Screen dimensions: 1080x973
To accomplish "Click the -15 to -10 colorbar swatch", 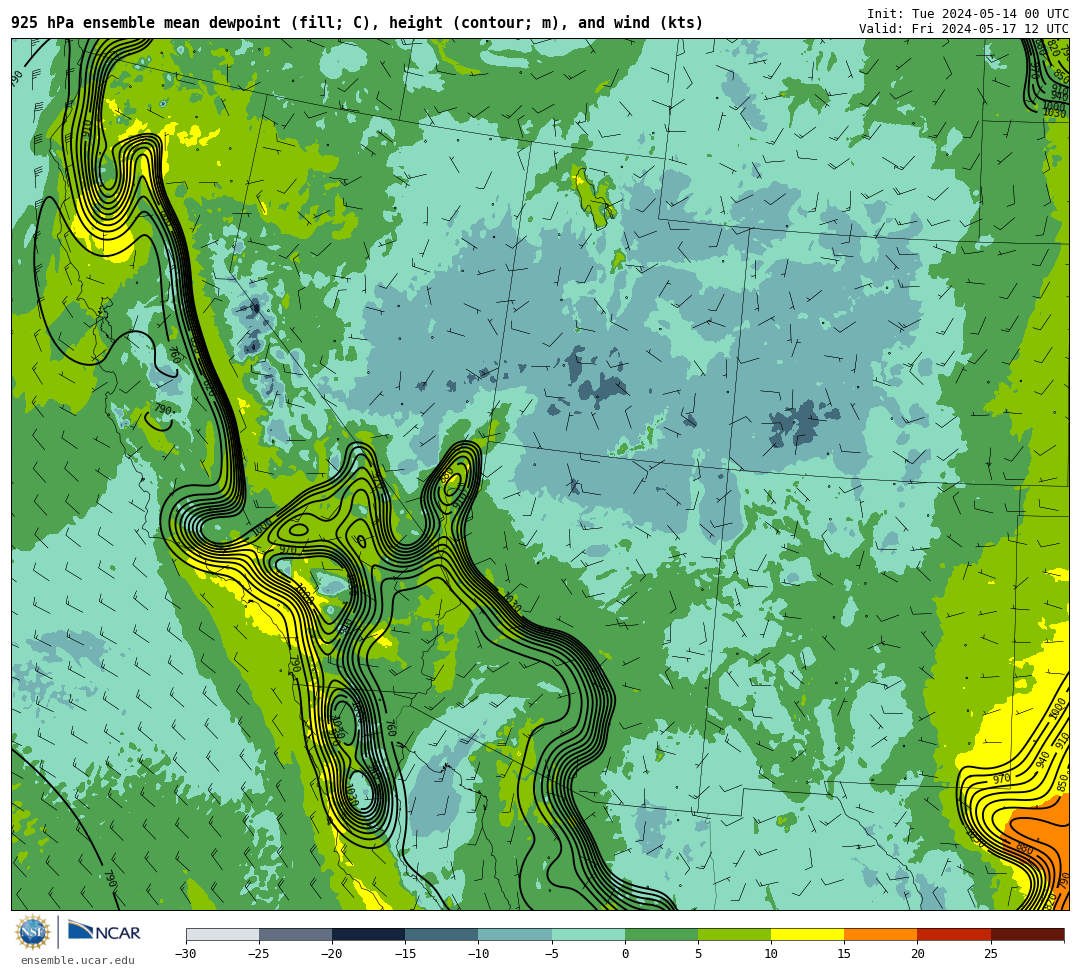I will pos(442,934).
